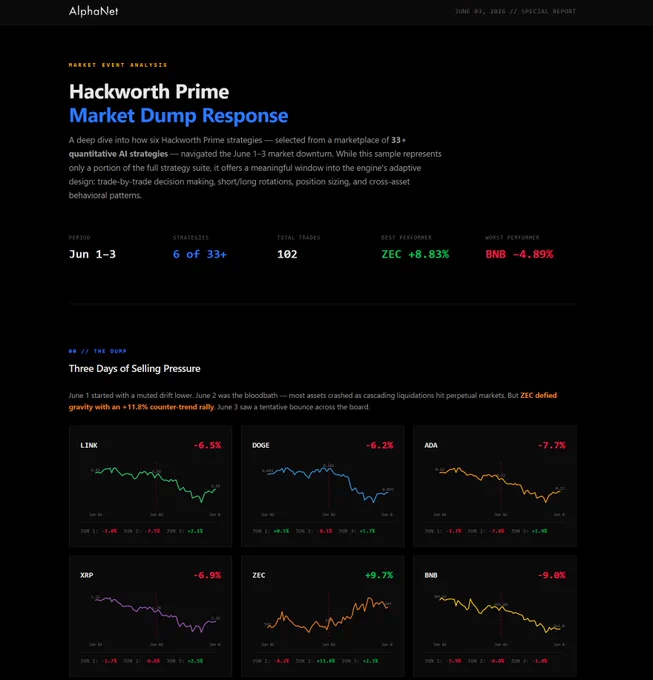Click the 'Jun 1–3' period value

click(92, 254)
